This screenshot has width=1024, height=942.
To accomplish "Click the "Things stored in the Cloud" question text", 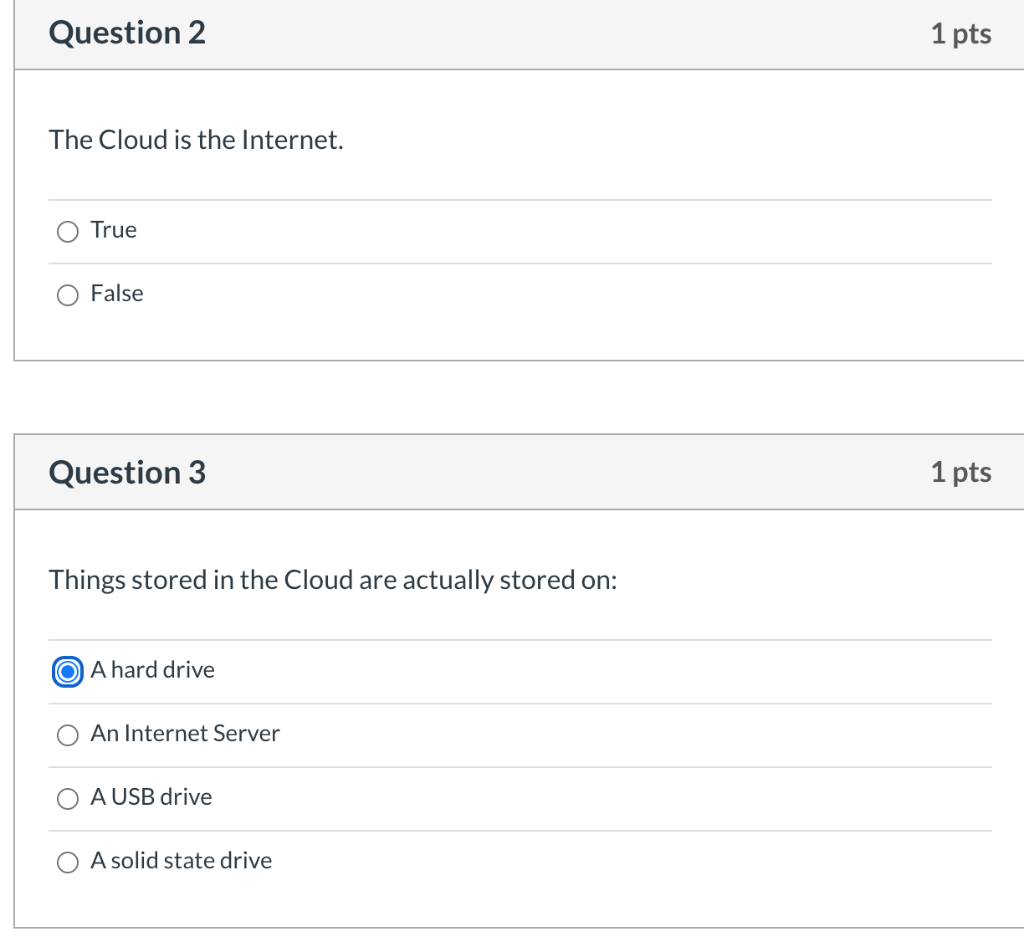I will coord(332,580).
